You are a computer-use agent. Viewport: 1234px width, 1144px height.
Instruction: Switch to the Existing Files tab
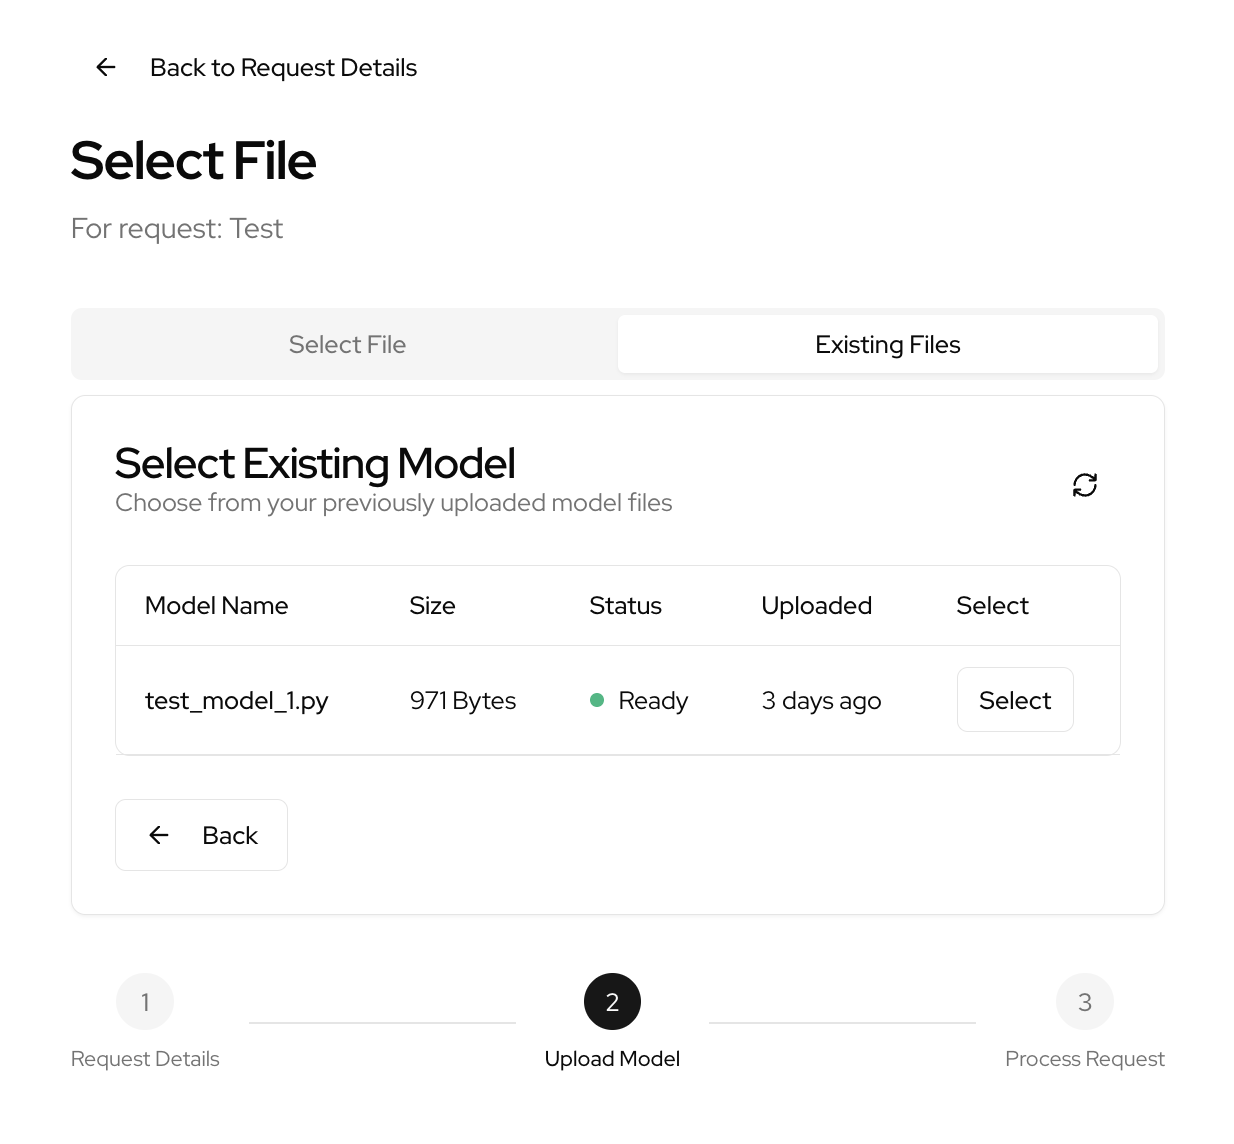pyautogui.click(x=887, y=345)
